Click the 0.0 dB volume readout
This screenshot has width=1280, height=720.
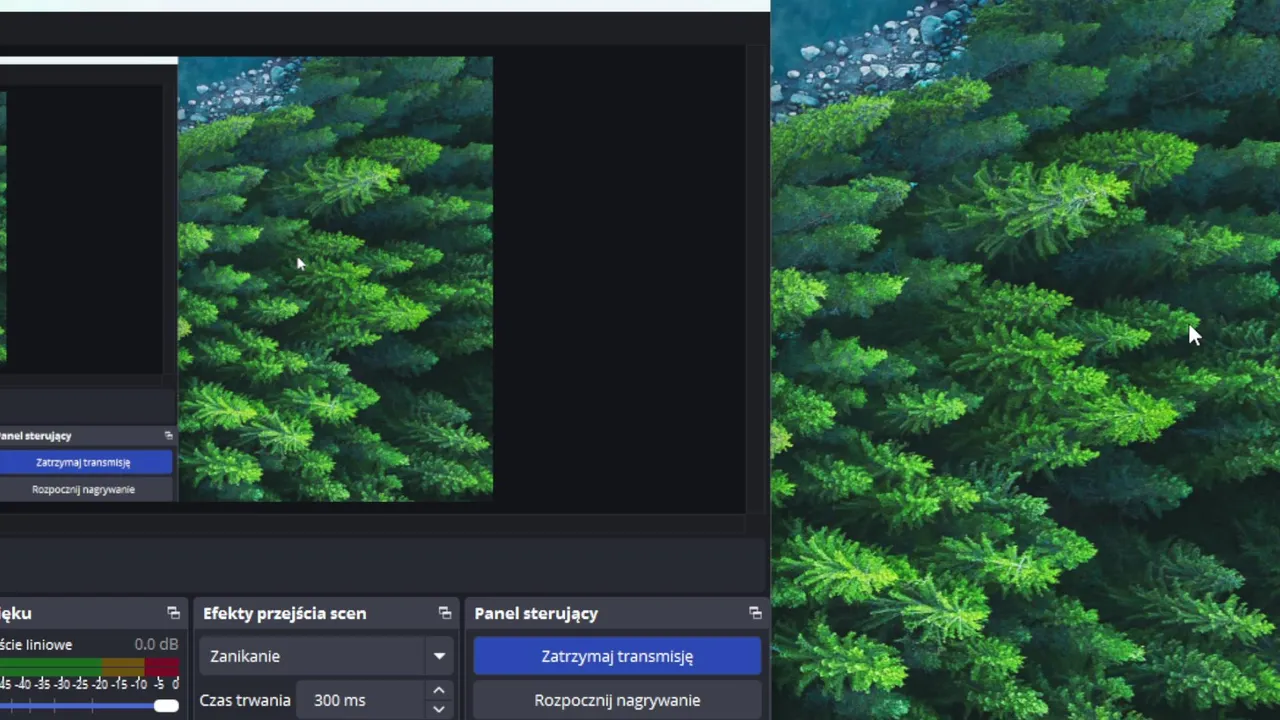pyautogui.click(x=156, y=645)
